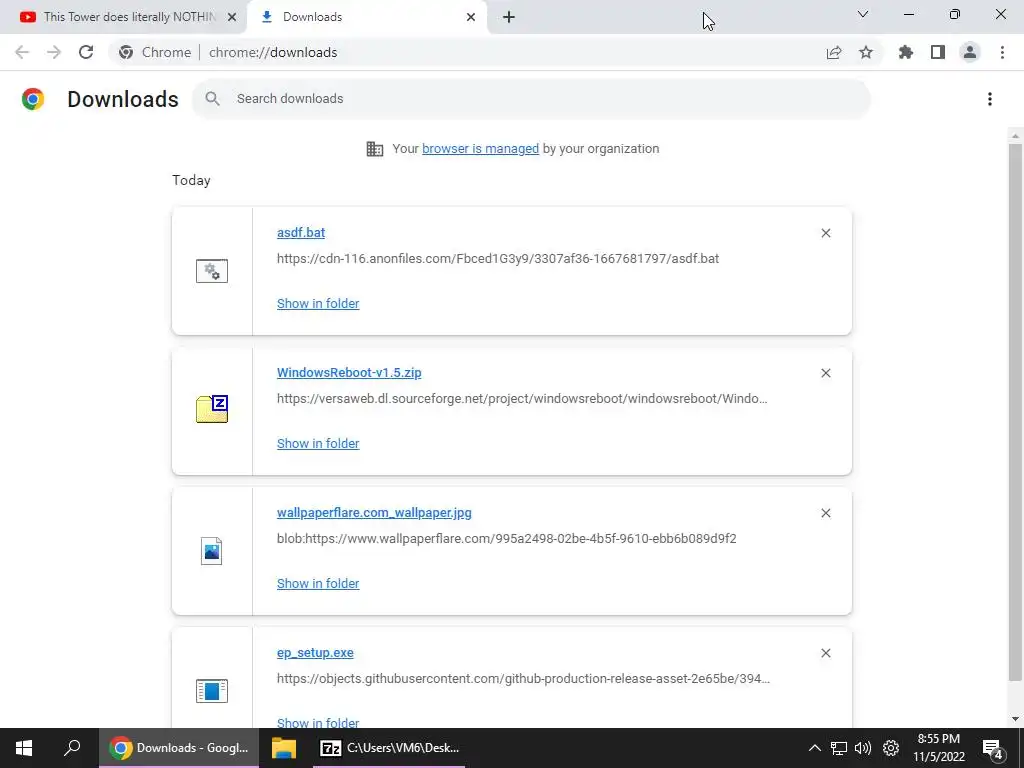
Task: Click the asdf.bat file type icon
Action: pos(212,271)
